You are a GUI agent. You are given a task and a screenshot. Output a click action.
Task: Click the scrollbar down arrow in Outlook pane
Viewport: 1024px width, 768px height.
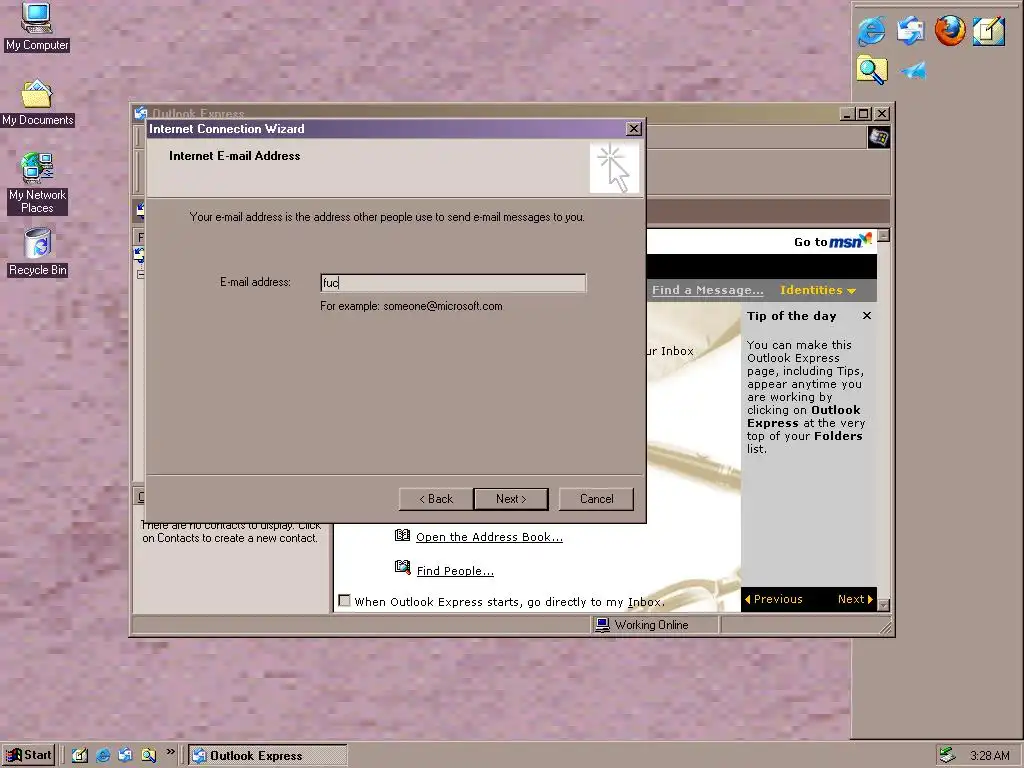coord(884,605)
